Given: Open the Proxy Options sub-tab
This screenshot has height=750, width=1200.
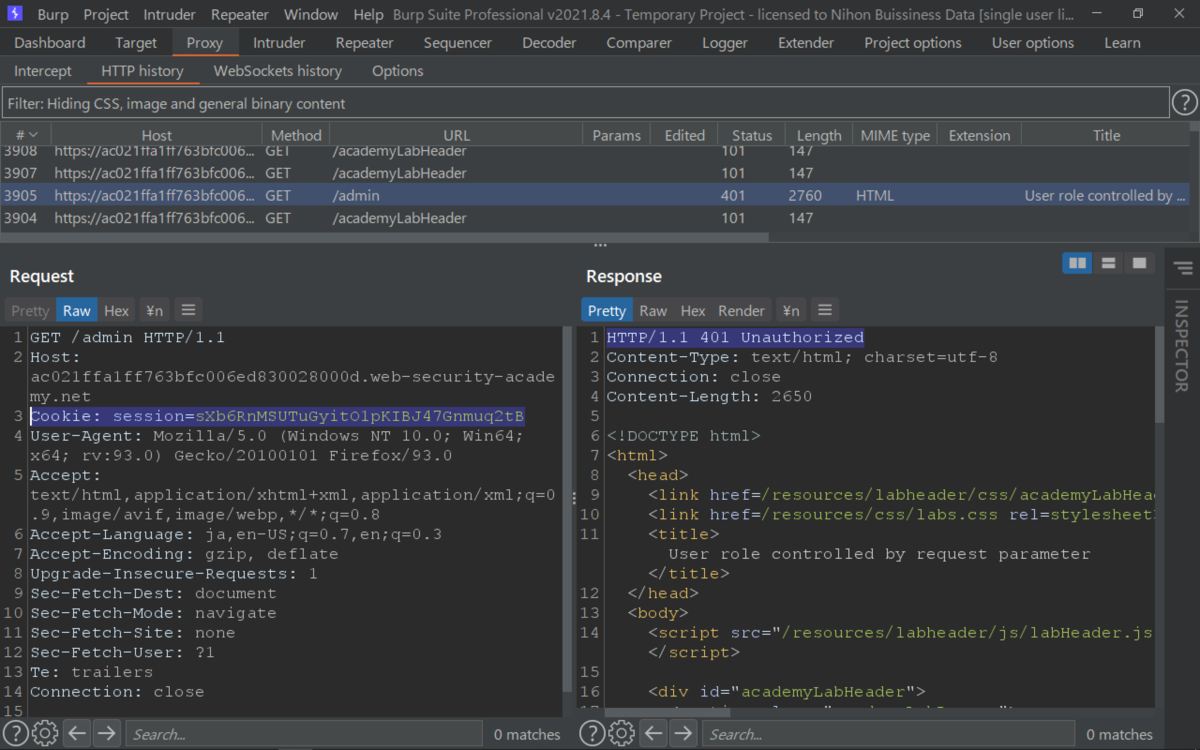Looking at the screenshot, I should [x=398, y=71].
